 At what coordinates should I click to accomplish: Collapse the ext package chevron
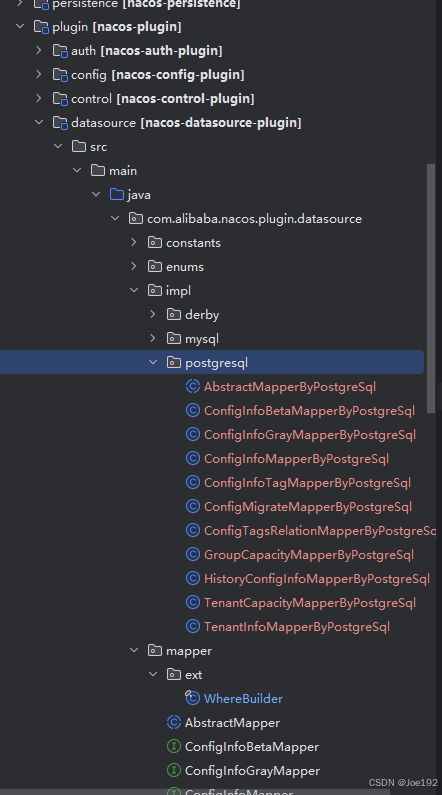point(153,674)
